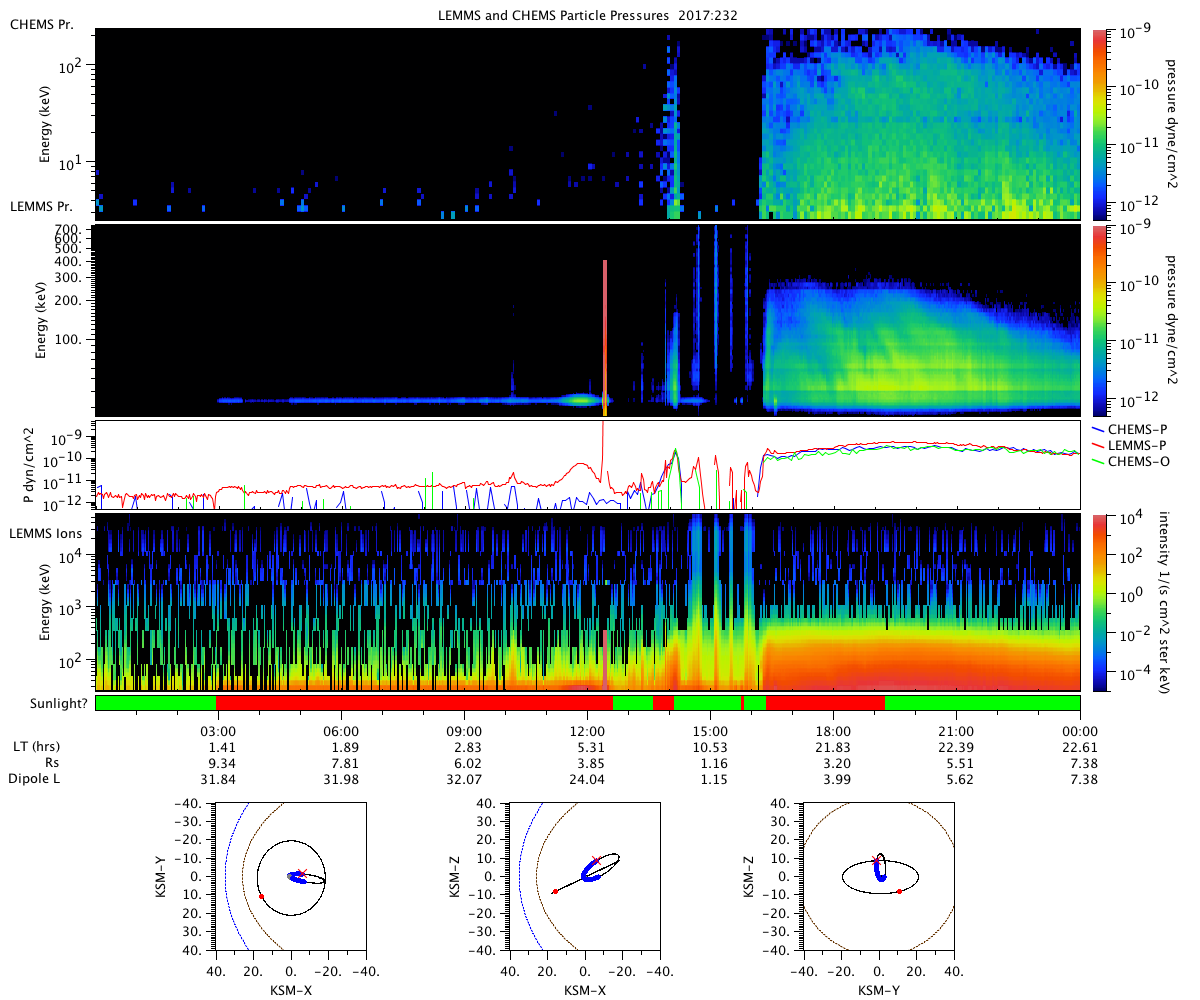
Task: Click the LT value 10.53
Action: (x=710, y=747)
